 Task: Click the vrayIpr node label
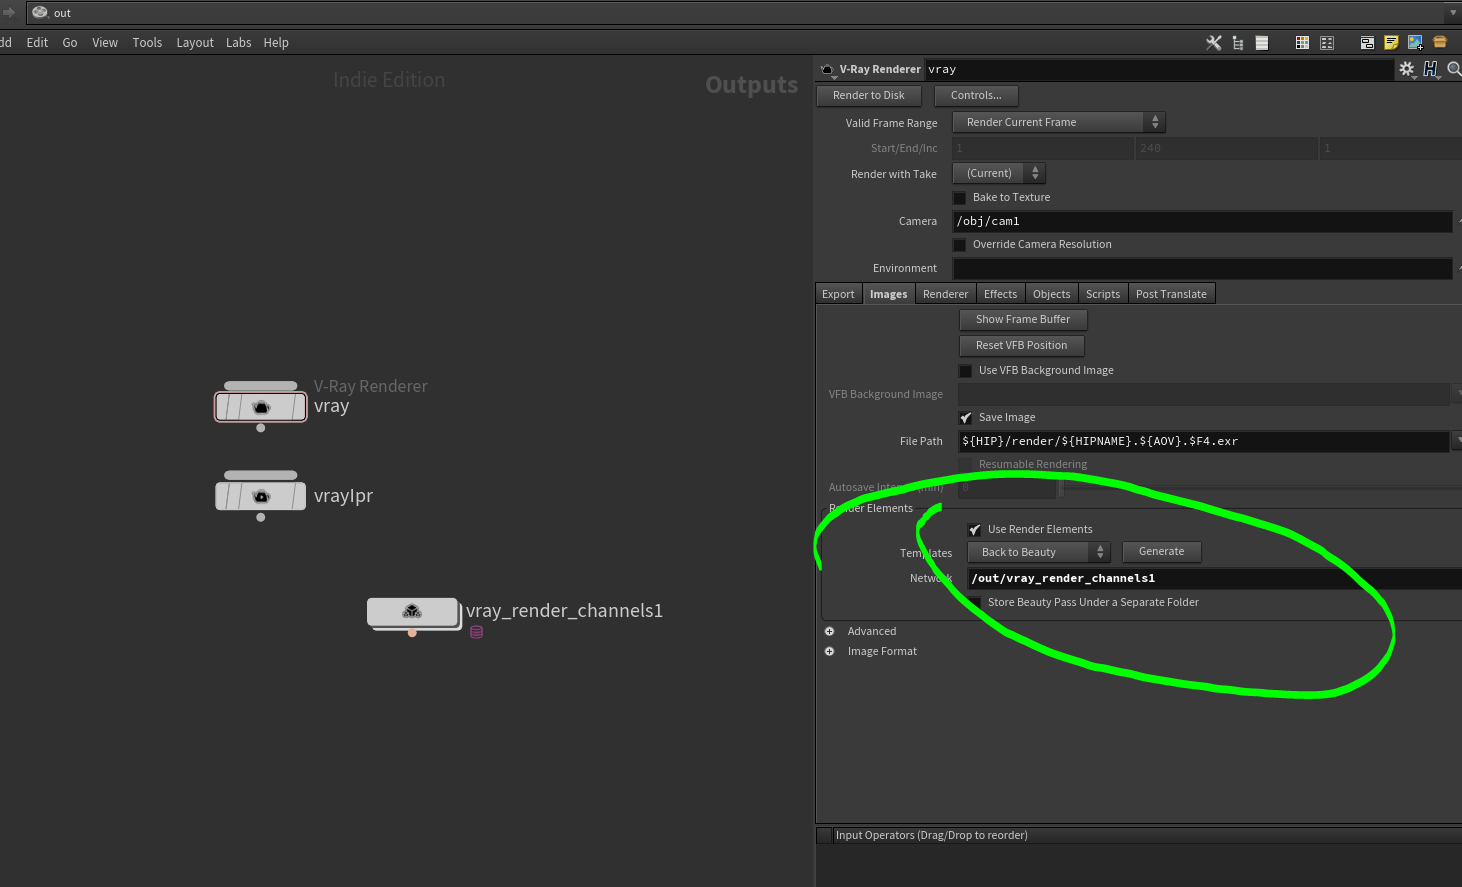[343, 496]
